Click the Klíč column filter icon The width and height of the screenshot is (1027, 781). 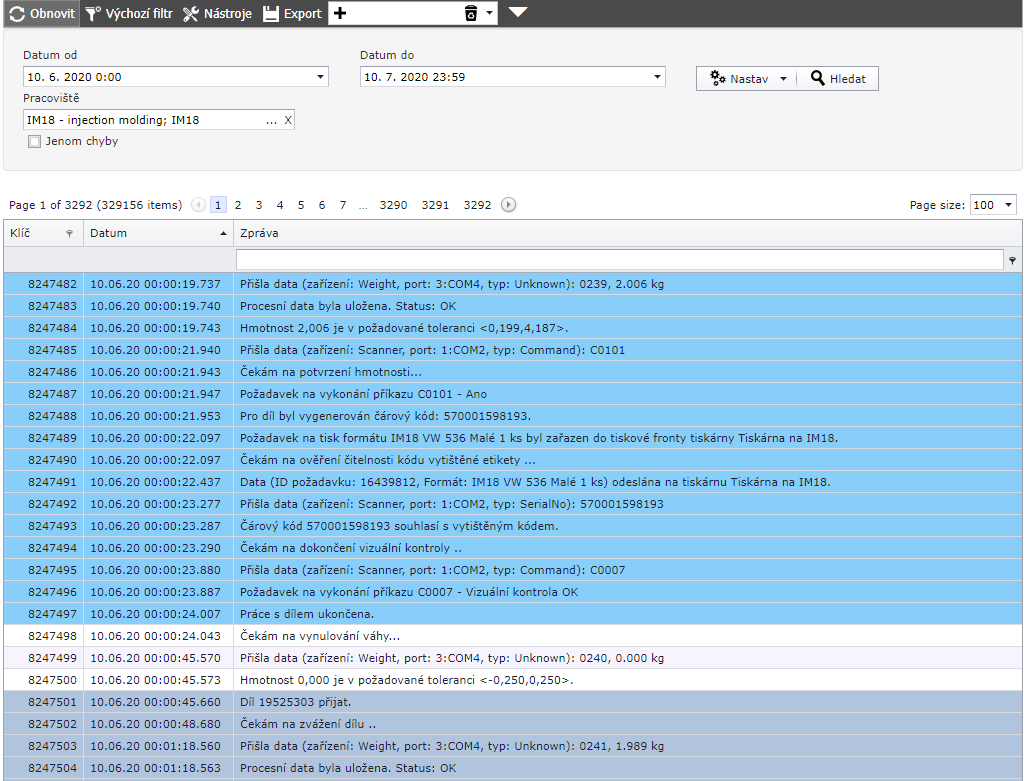click(x=69, y=233)
